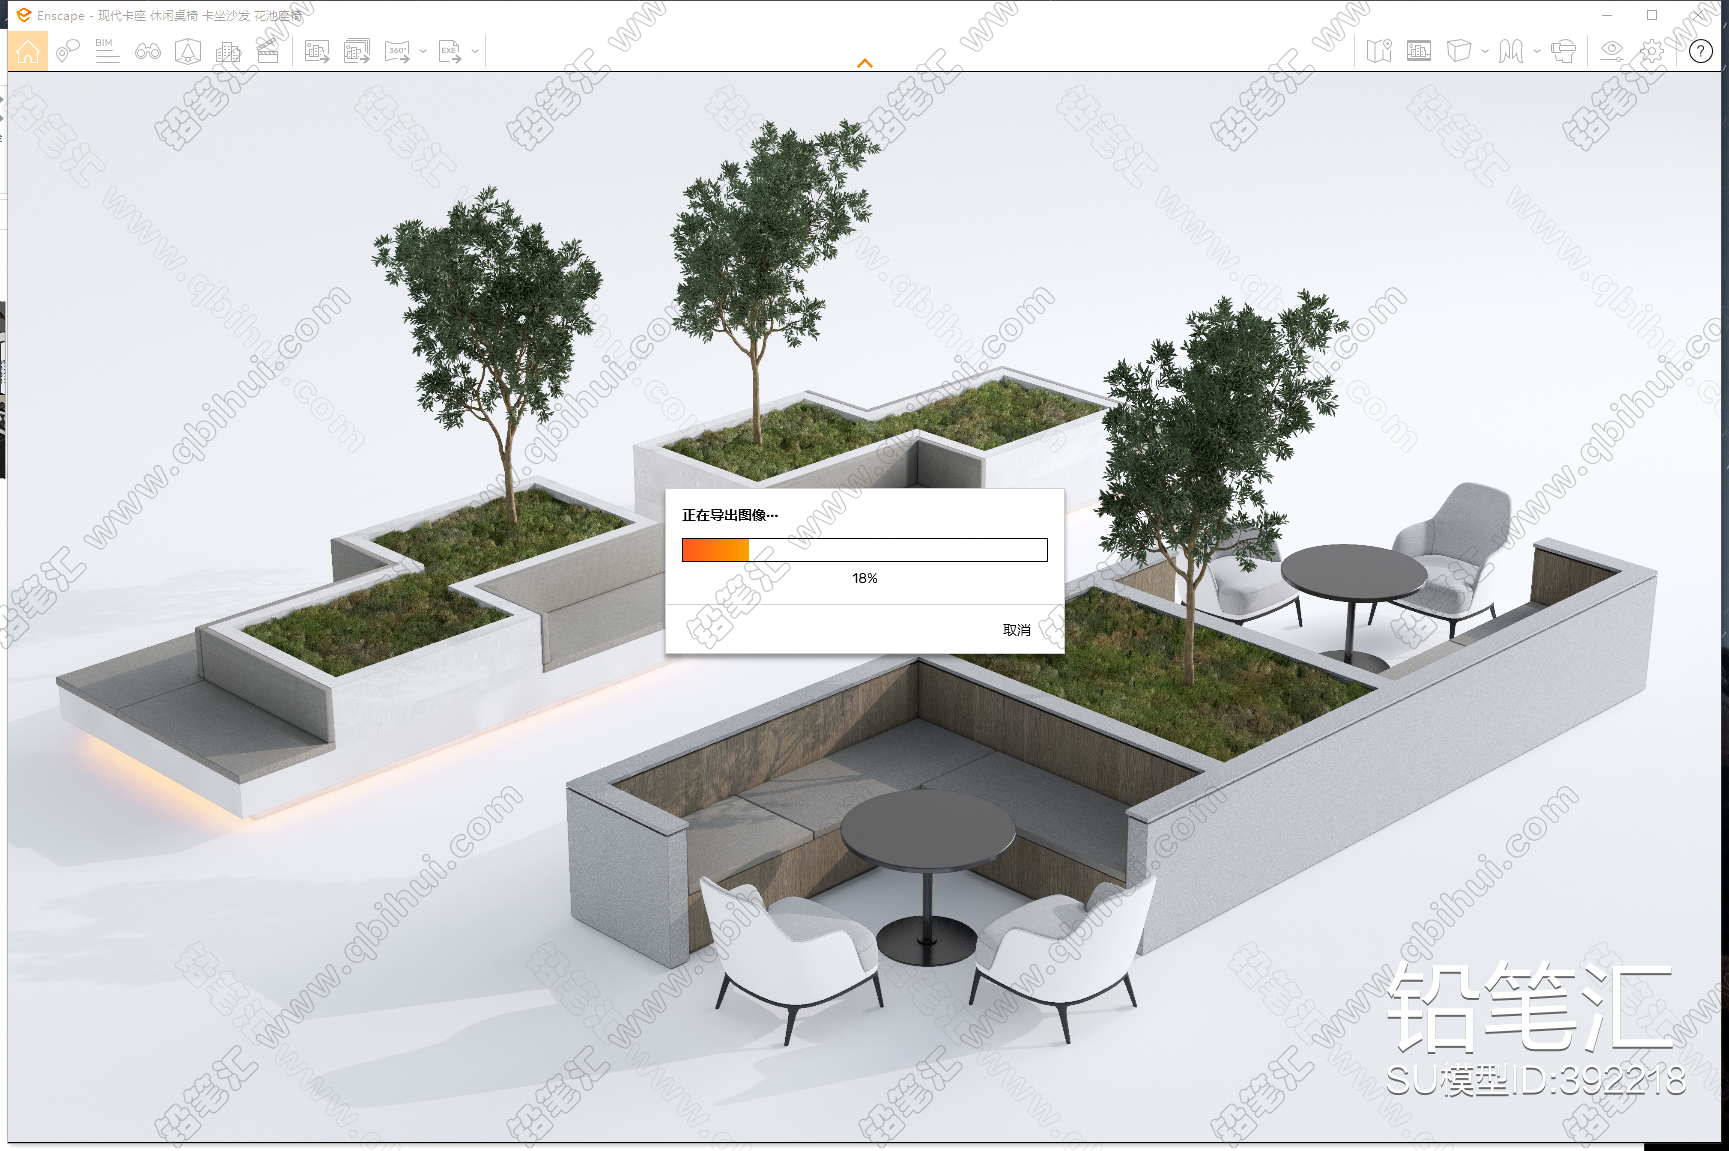
Task: Click Enscape window title text
Action: (169, 15)
